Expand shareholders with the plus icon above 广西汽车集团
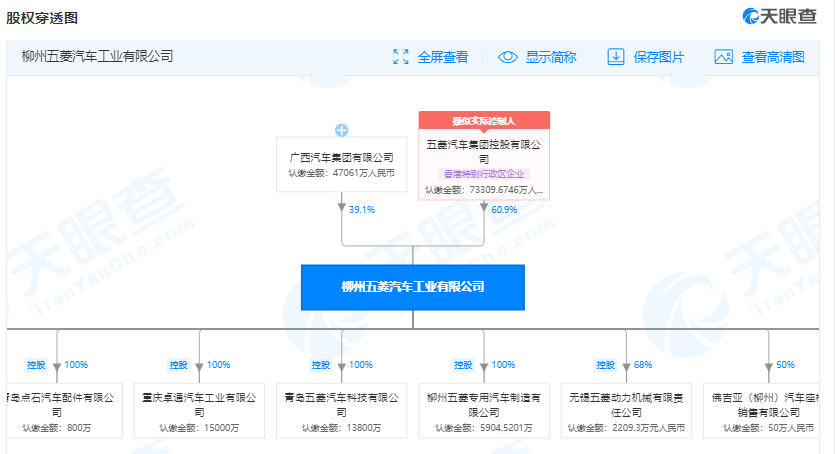This screenshot has width=835, height=454. point(341,130)
